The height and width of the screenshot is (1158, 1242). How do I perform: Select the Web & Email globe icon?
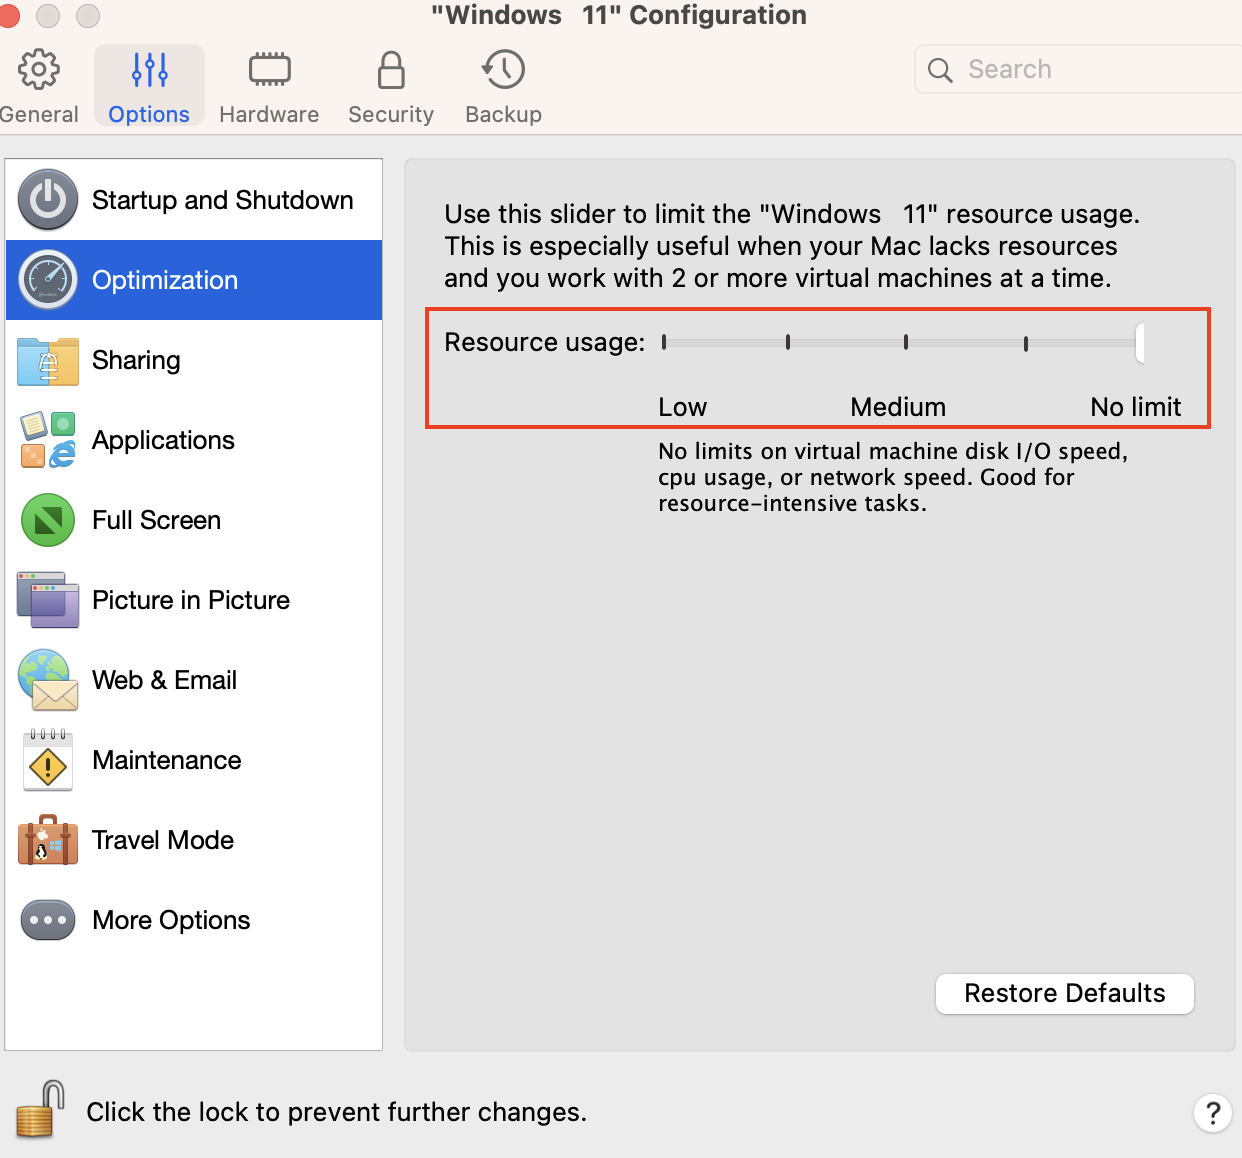pos(47,680)
